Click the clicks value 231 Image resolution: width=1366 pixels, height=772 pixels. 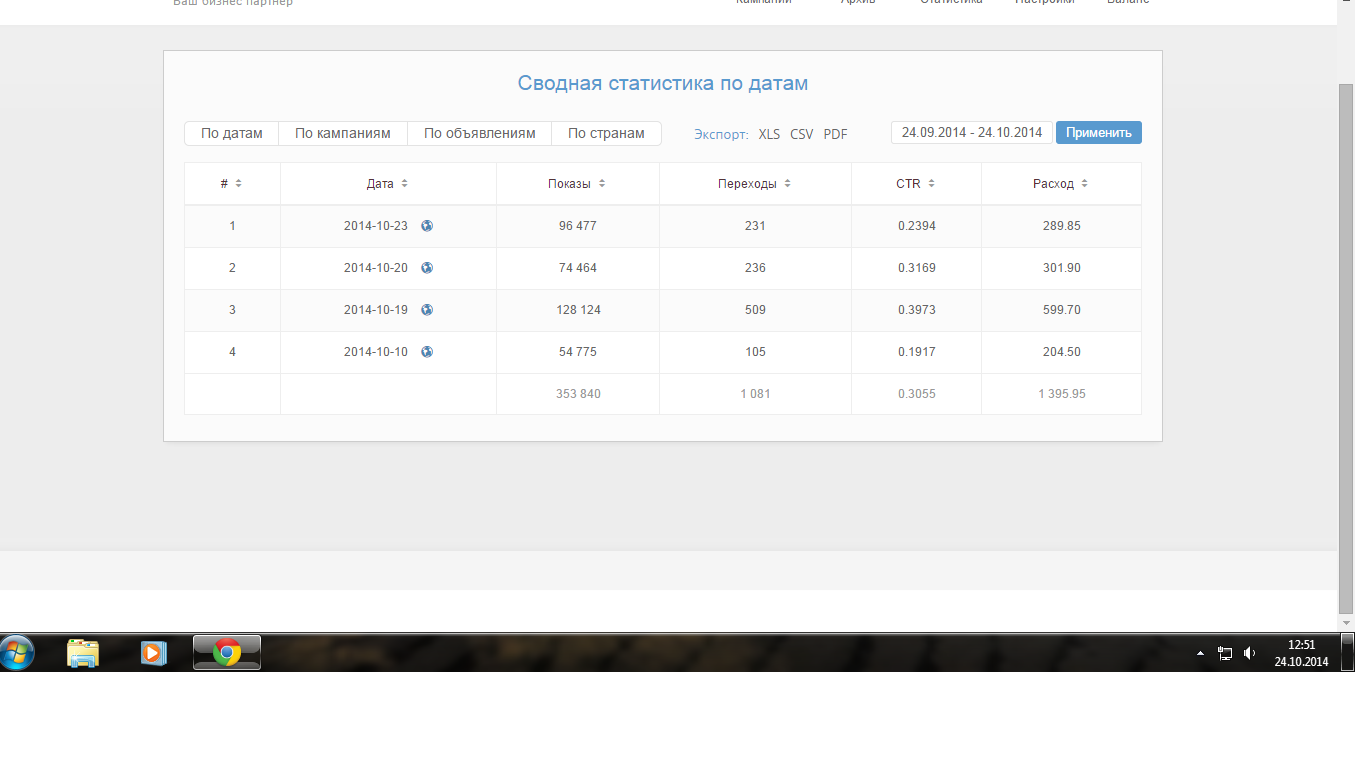(755, 226)
